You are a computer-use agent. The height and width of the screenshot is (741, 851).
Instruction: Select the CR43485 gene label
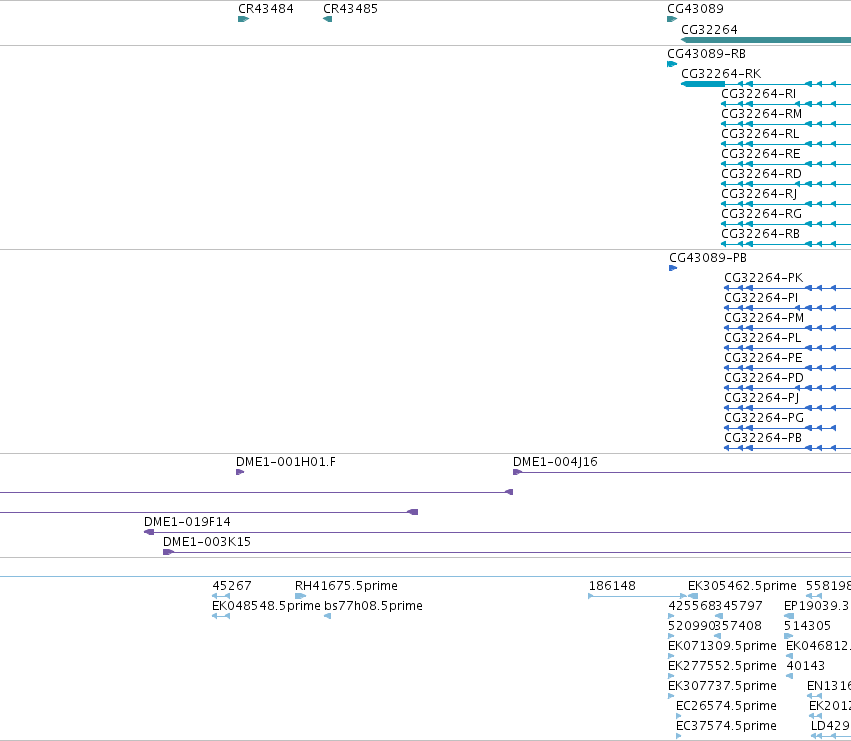point(350,9)
